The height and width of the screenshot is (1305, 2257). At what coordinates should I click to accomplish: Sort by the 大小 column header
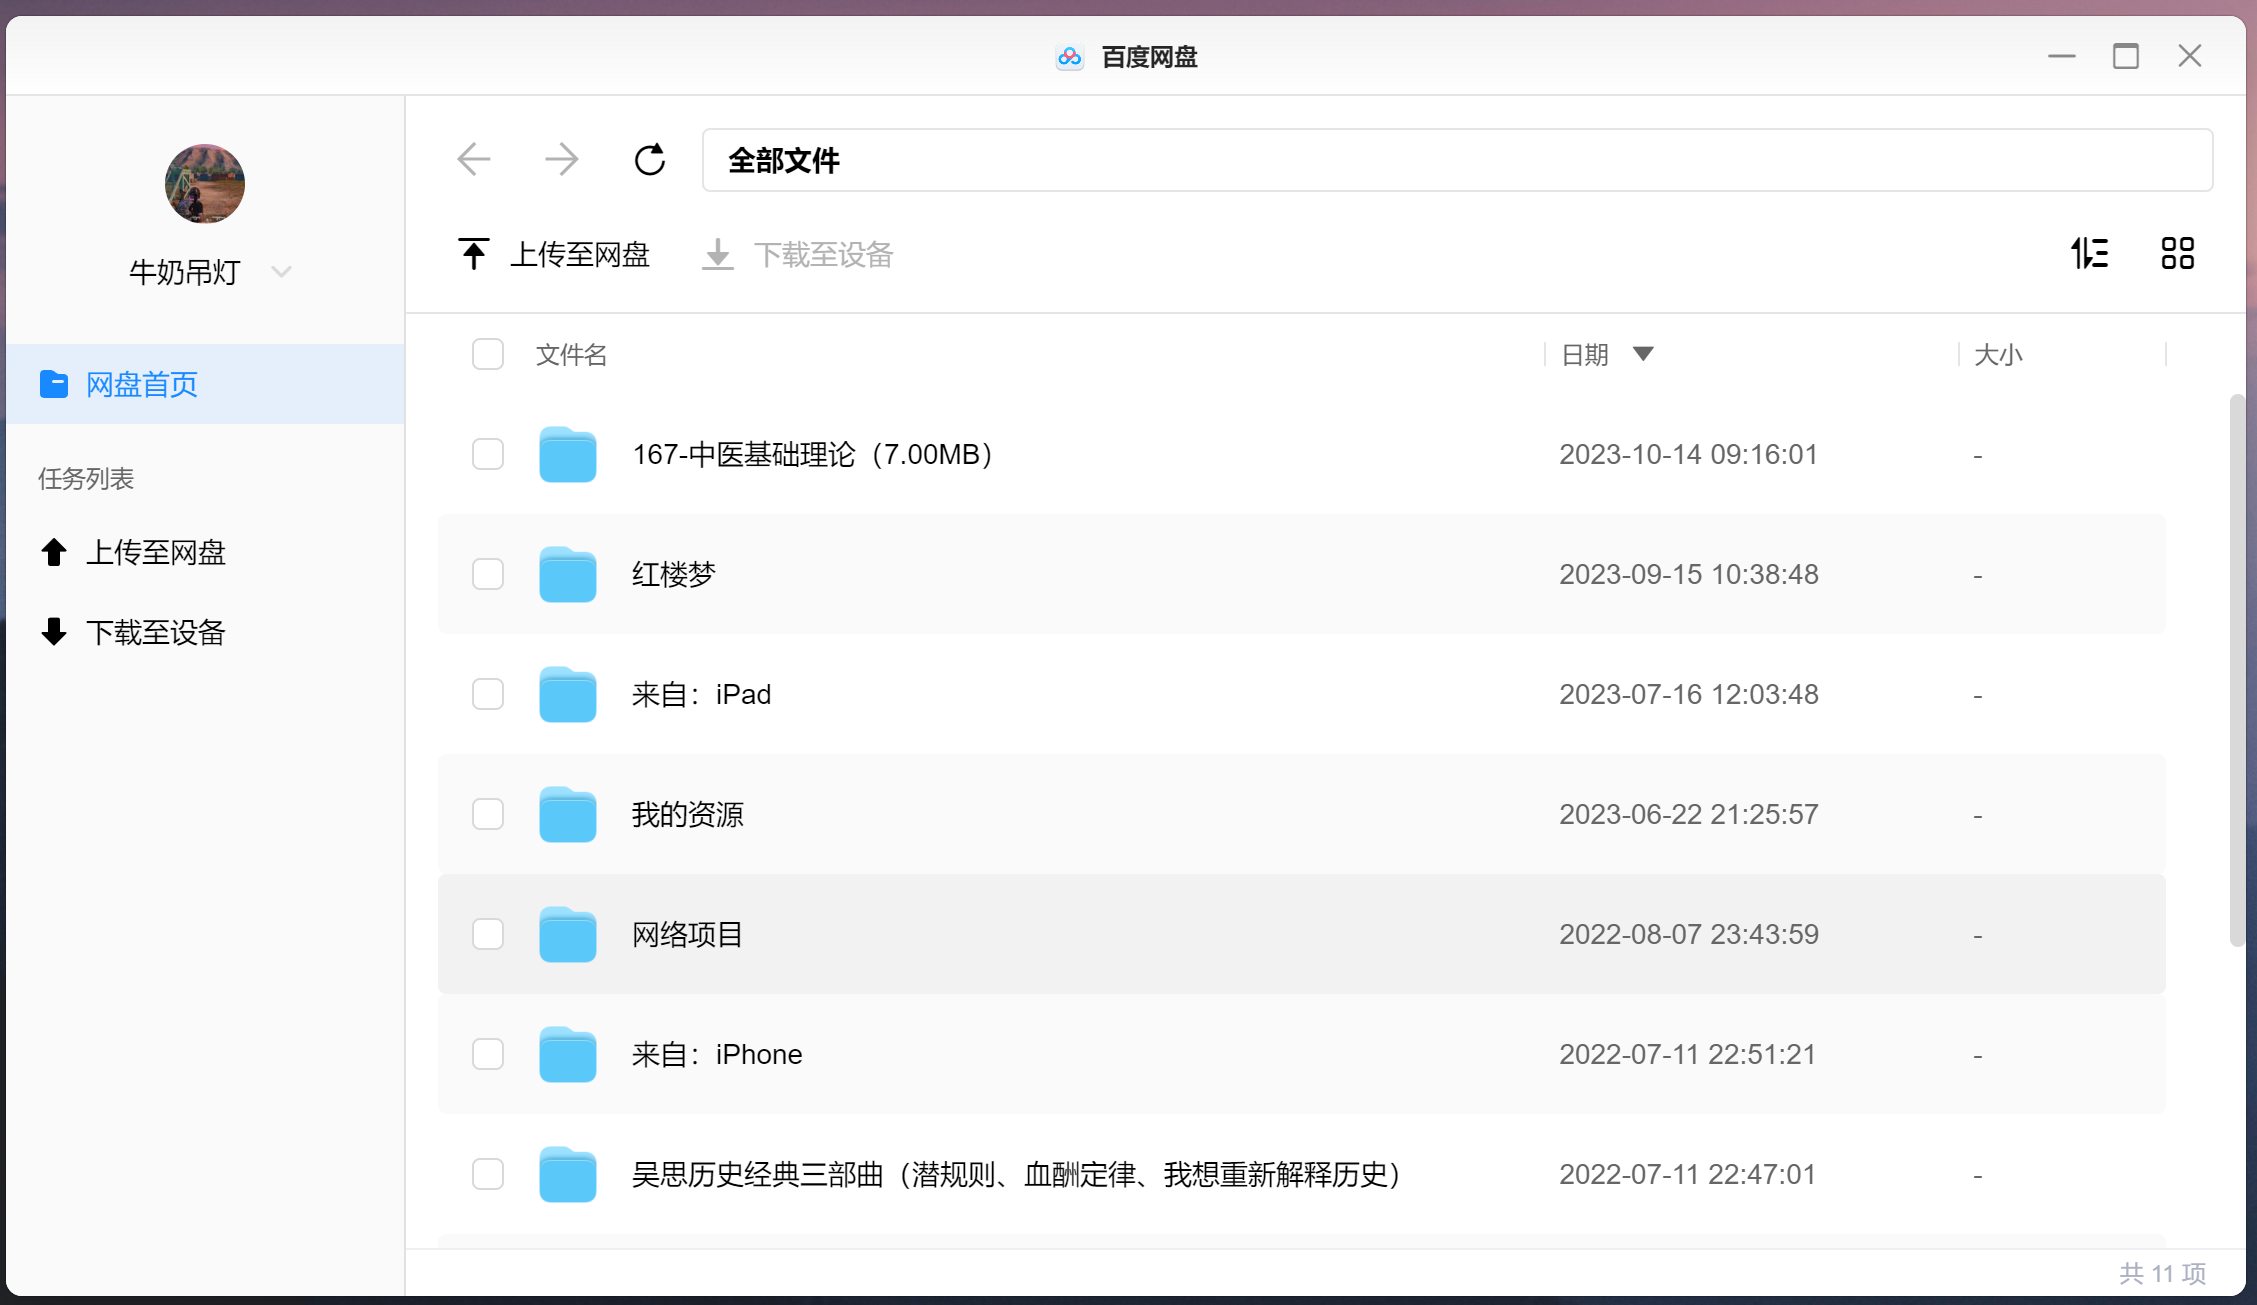pyautogui.click(x=1998, y=355)
